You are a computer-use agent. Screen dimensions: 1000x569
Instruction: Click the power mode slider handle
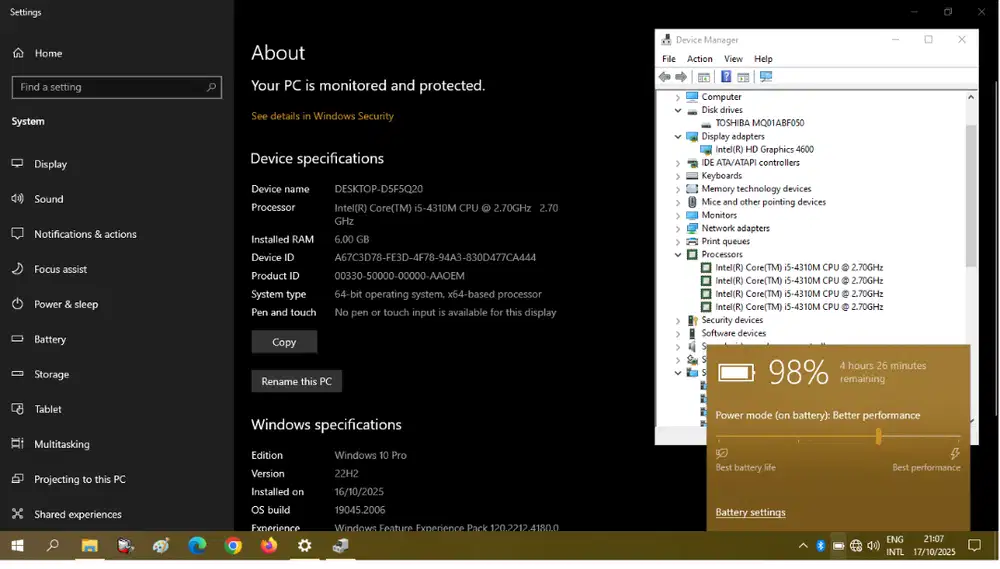[x=878, y=437]
